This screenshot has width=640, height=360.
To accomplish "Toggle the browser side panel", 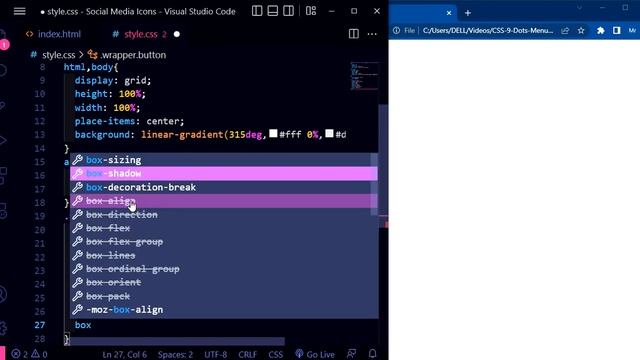I will [616, 31].
